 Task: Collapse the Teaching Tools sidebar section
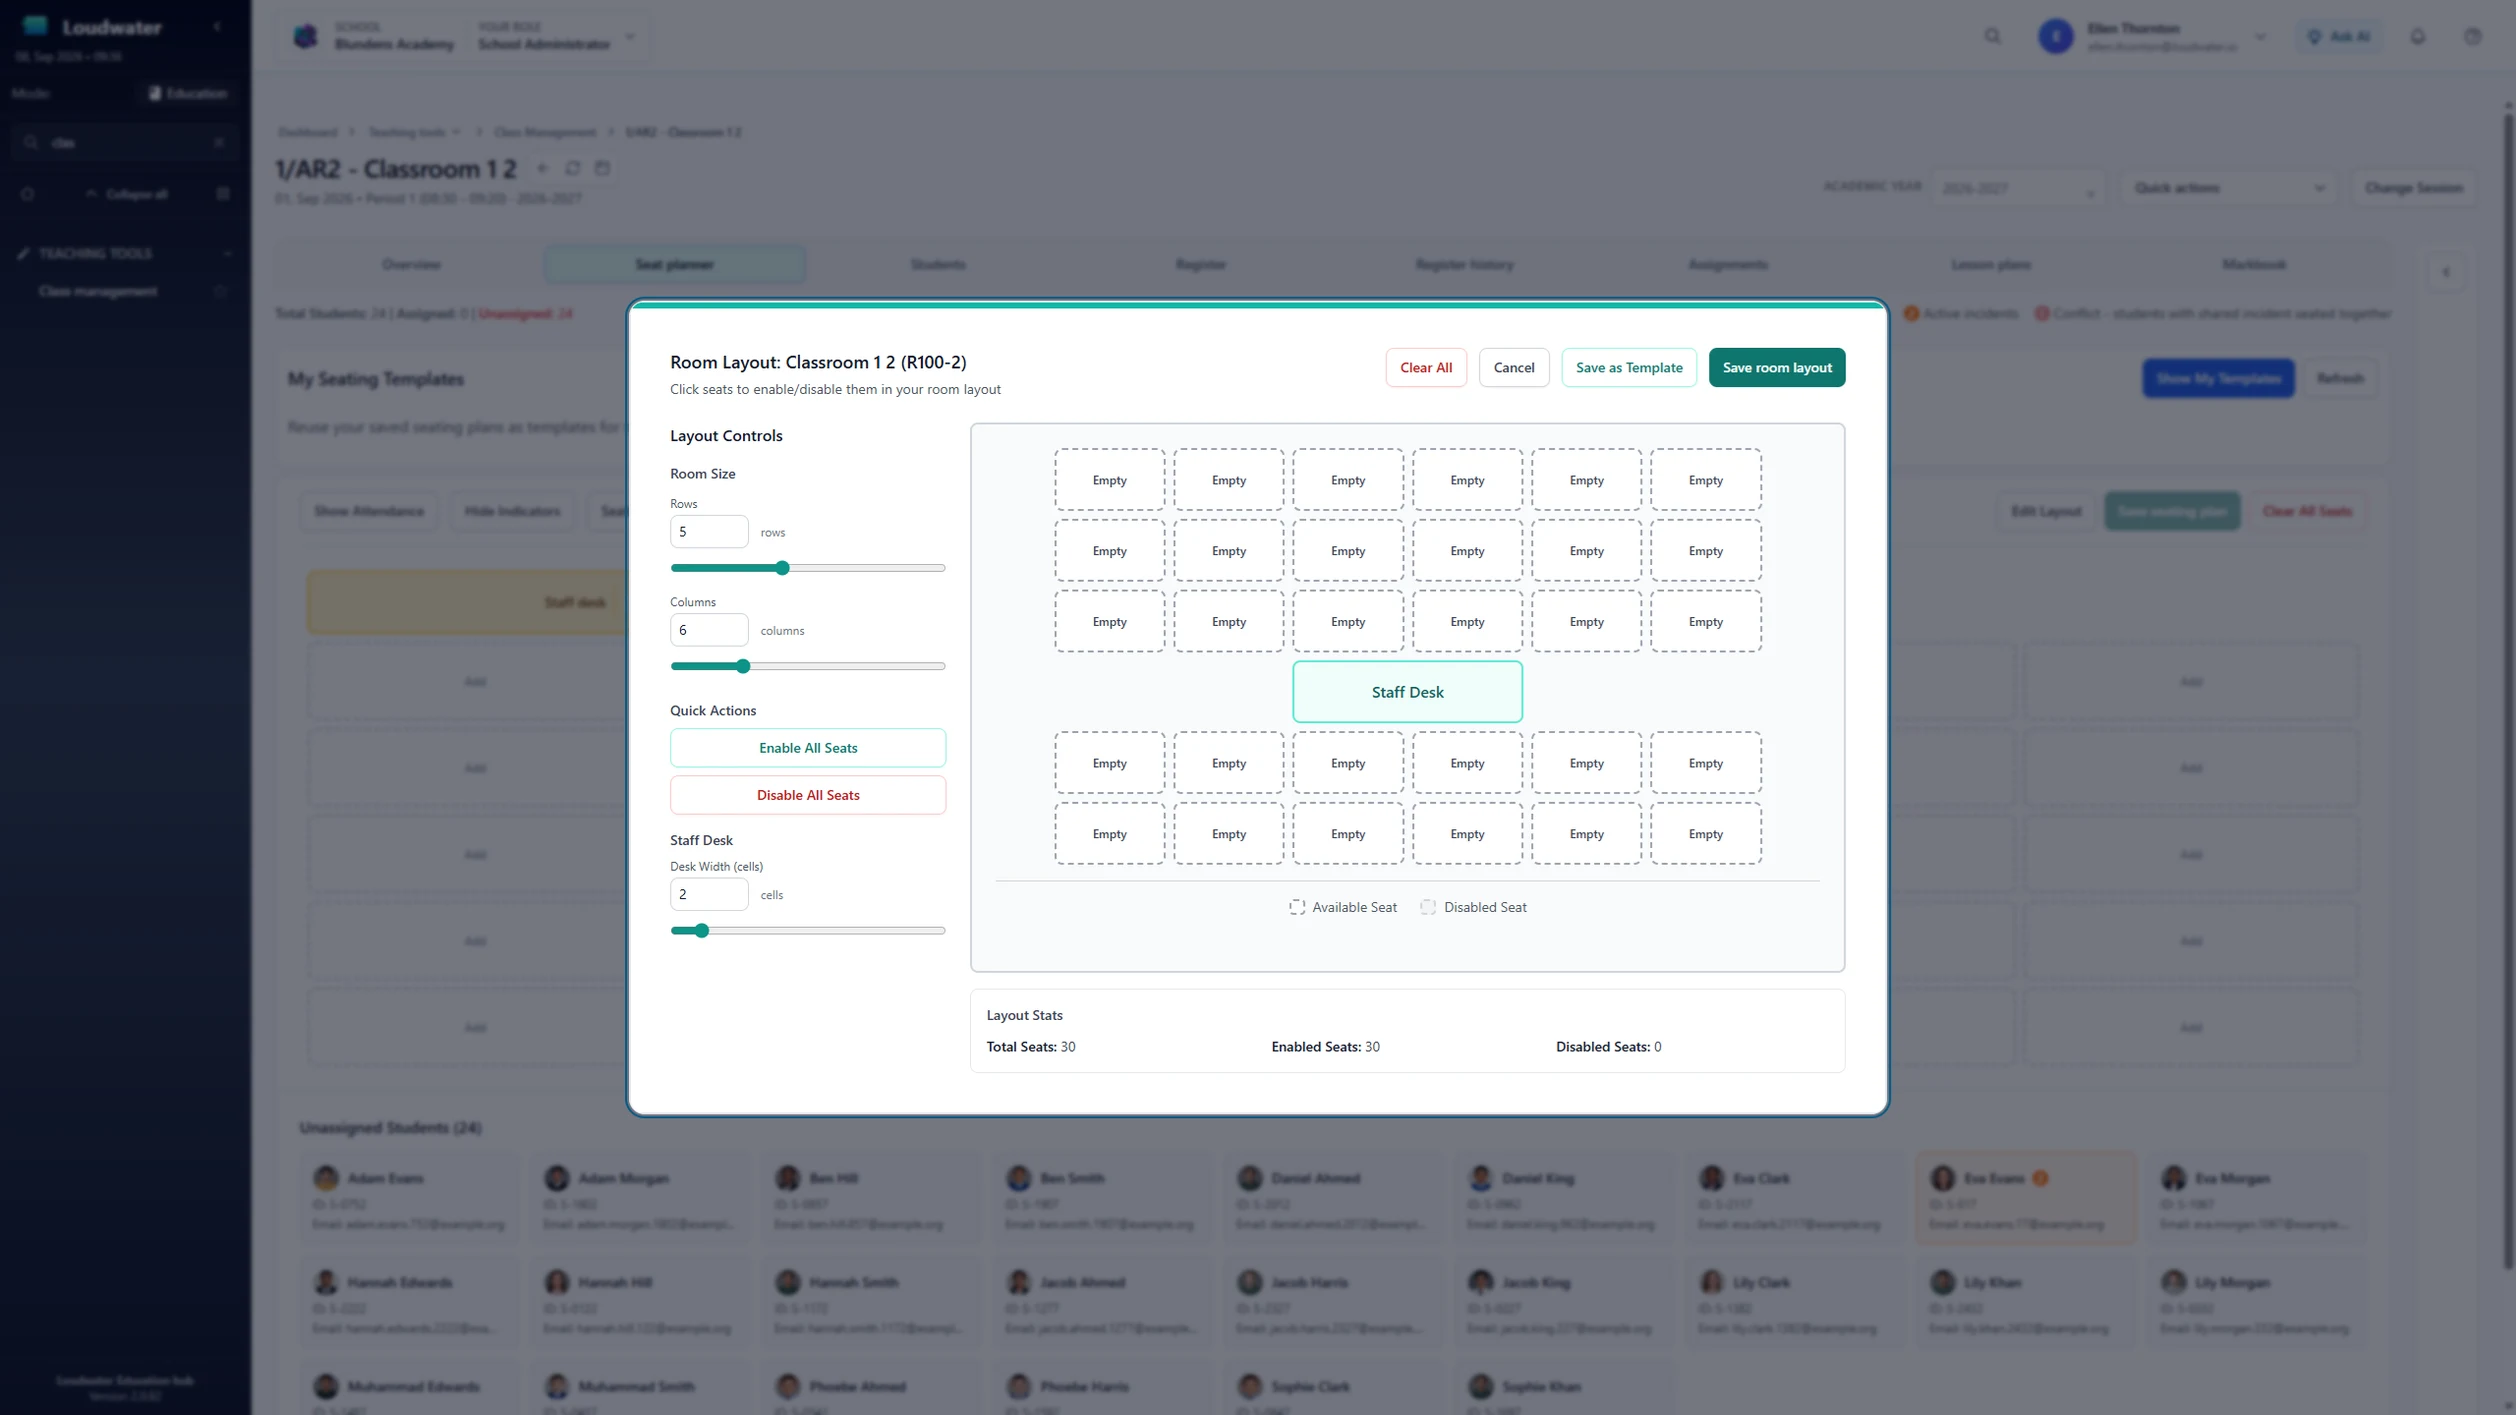pyautogui.click(x=226, y=254)
